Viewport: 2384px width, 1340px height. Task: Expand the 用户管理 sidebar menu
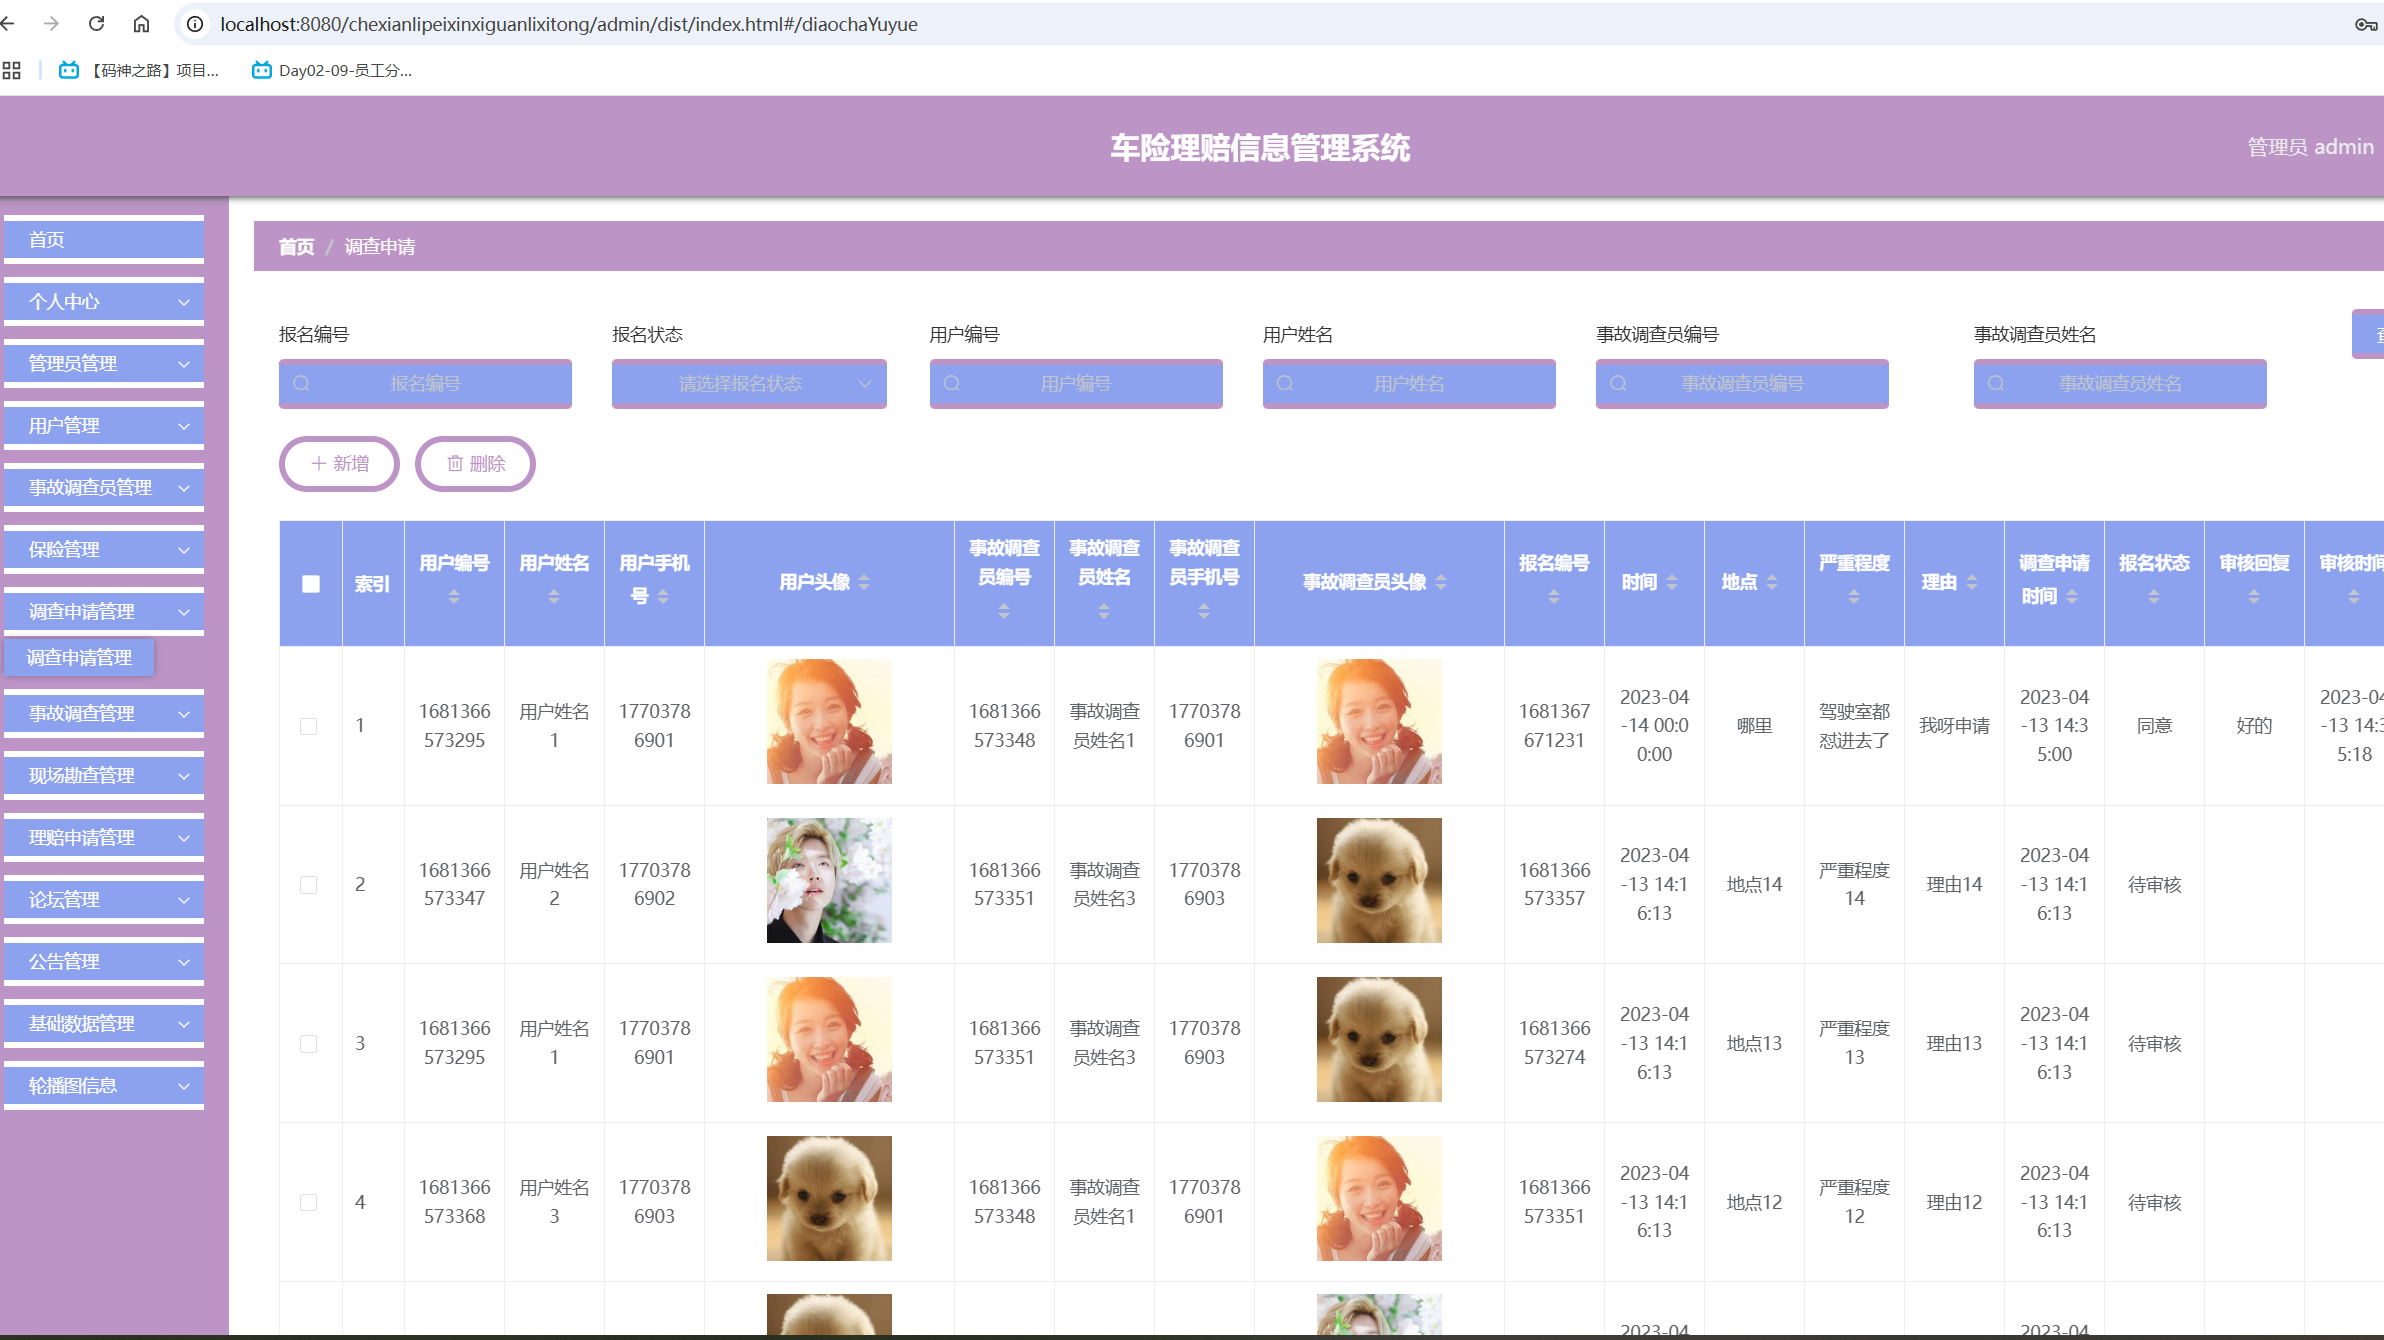point(104,425)
